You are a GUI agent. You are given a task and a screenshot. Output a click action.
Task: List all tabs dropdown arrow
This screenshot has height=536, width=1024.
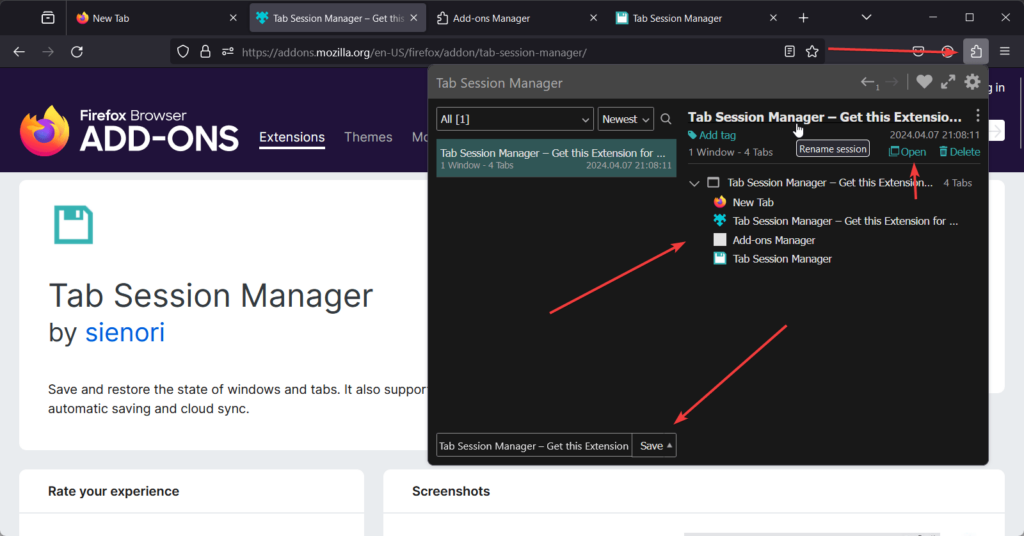(x=866, y=18)
